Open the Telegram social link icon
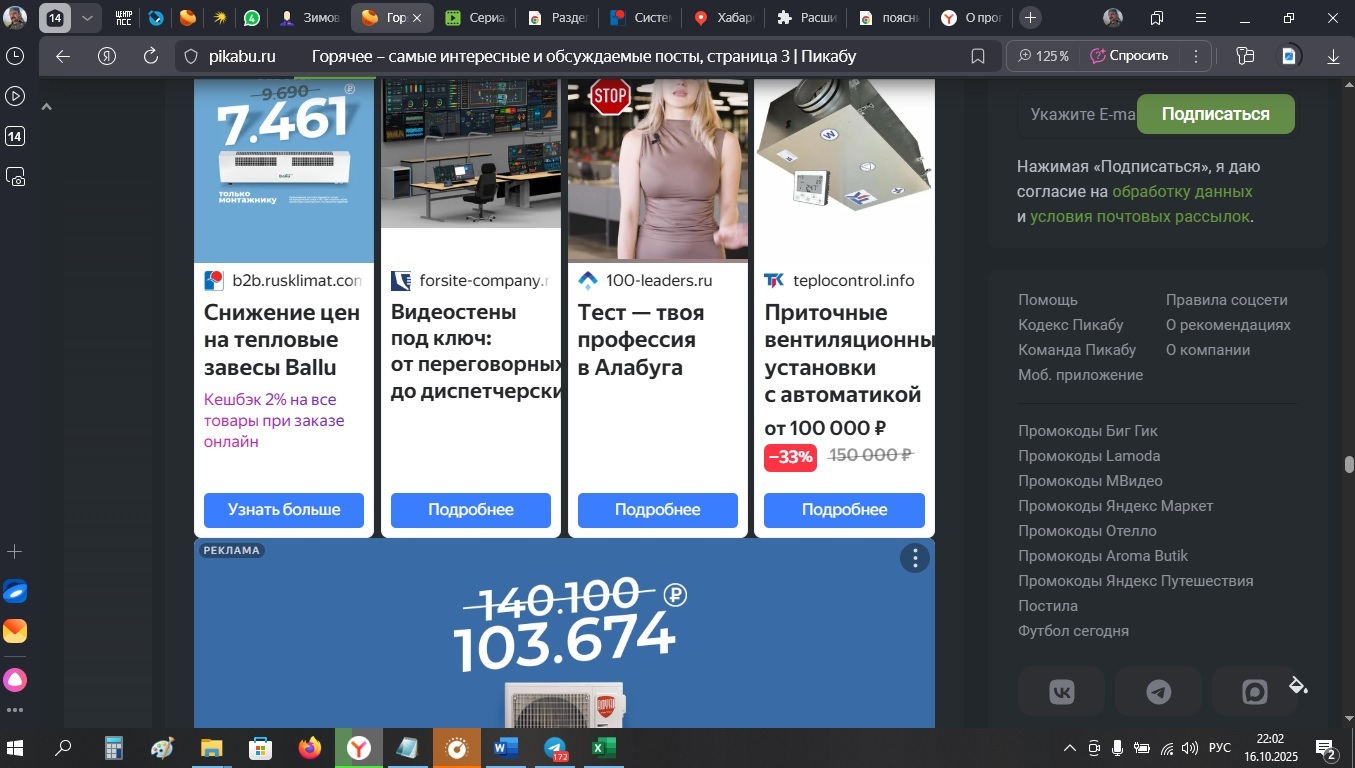This screenshot has height=768, width=1355. (1158, 691)
